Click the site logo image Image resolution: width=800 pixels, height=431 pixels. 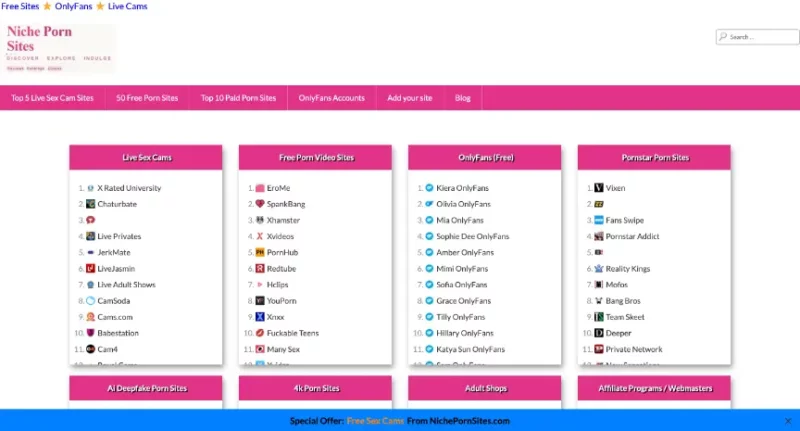coord(59,48)
